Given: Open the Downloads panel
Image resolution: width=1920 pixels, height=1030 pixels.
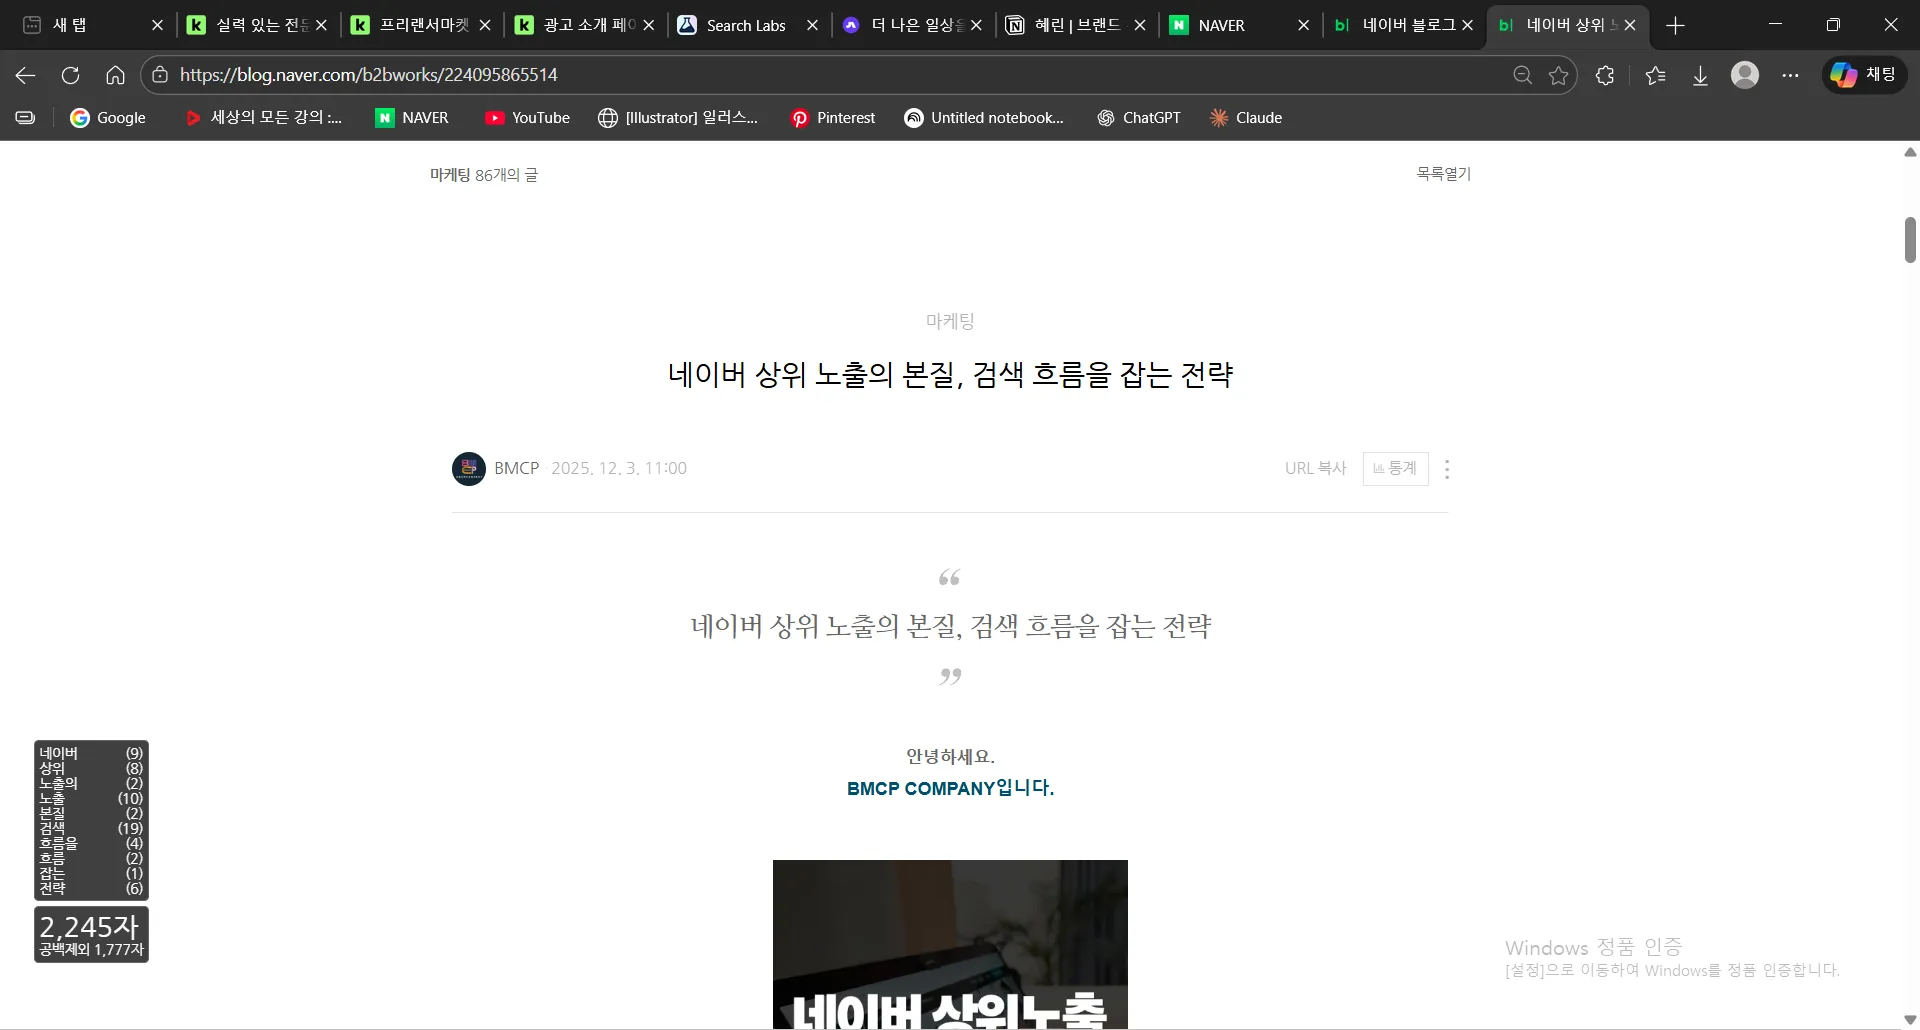Looking at the screenshot, I should click(x=1701, y=75).
